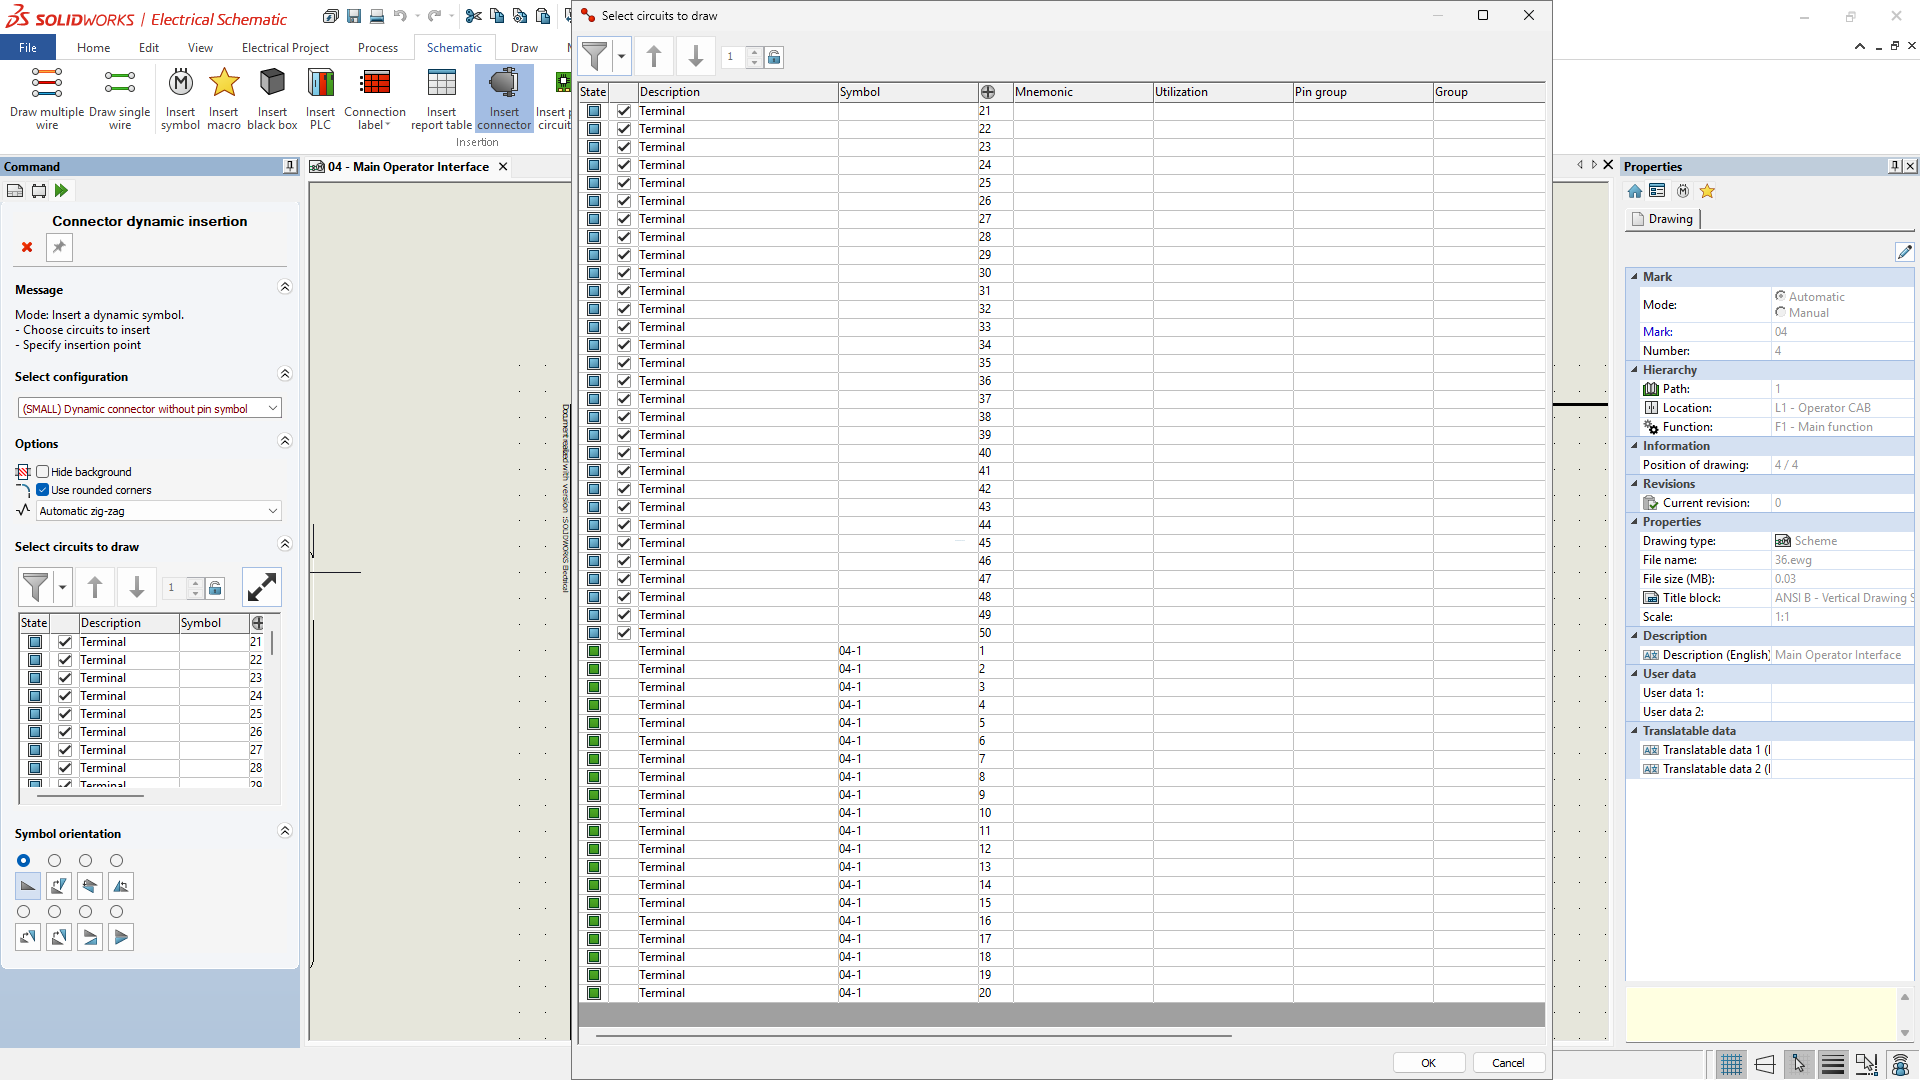1920x1080 pixels.
Task: Click the Insert PLC icon
Action: 320,97
